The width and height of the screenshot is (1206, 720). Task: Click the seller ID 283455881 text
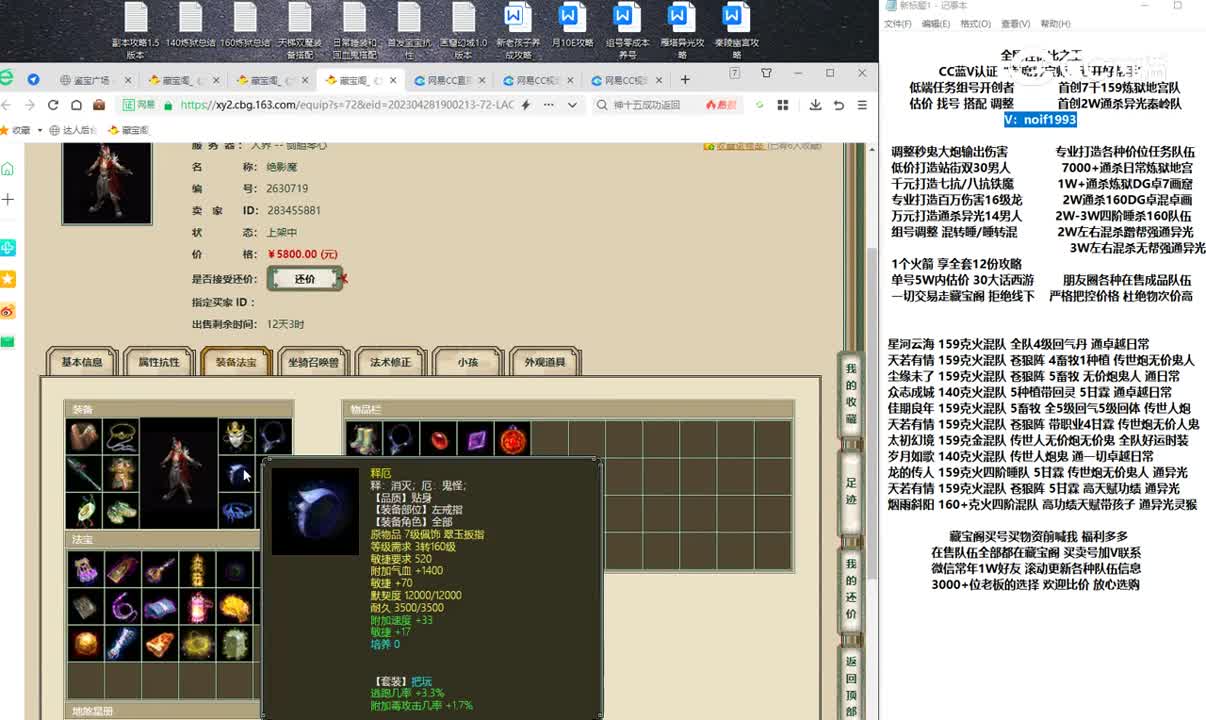[294, 211]
